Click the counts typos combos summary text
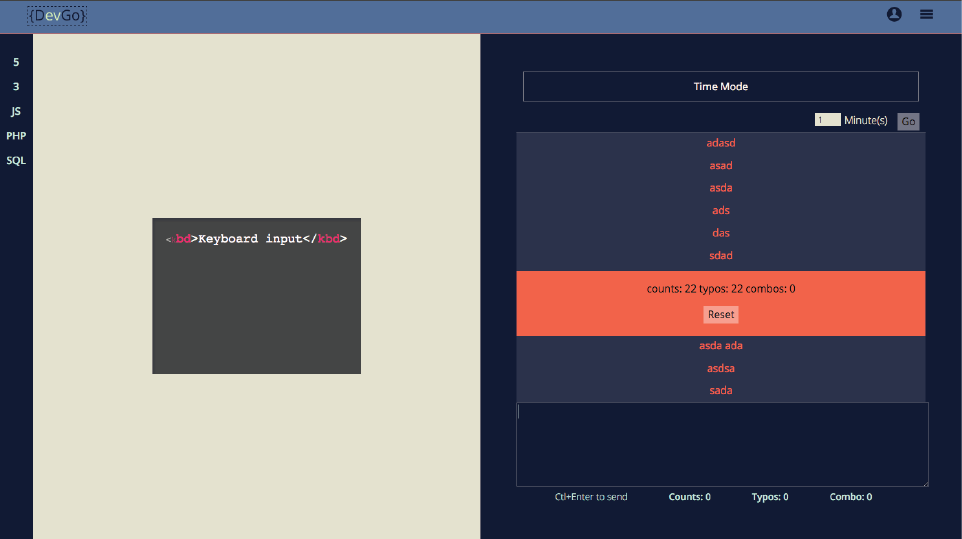Viewport: 962px width, 539px height. point(720,289)
